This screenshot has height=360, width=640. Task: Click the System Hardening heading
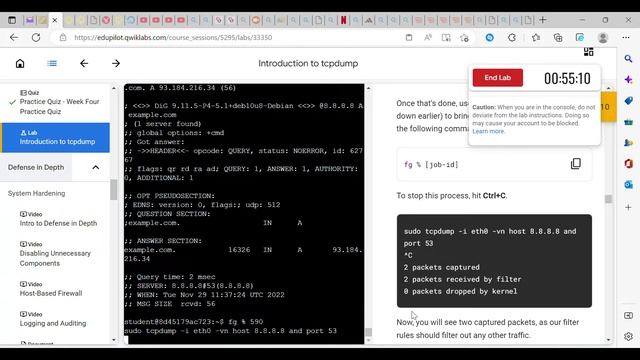click(x=36, y=193)
